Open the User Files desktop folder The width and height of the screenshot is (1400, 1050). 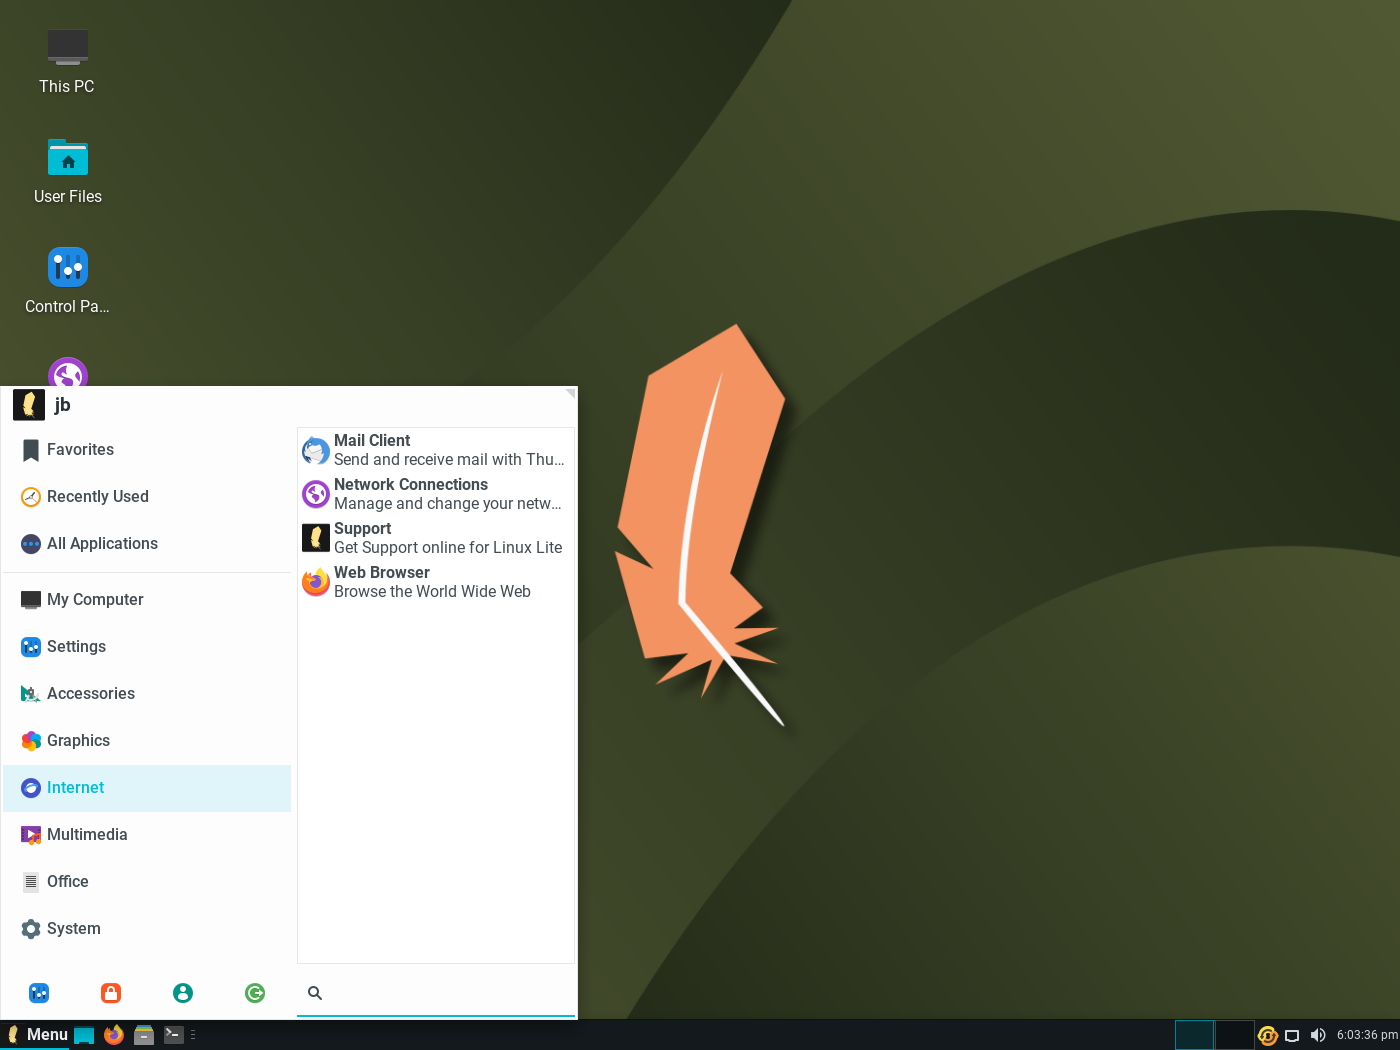click(67, 171)
